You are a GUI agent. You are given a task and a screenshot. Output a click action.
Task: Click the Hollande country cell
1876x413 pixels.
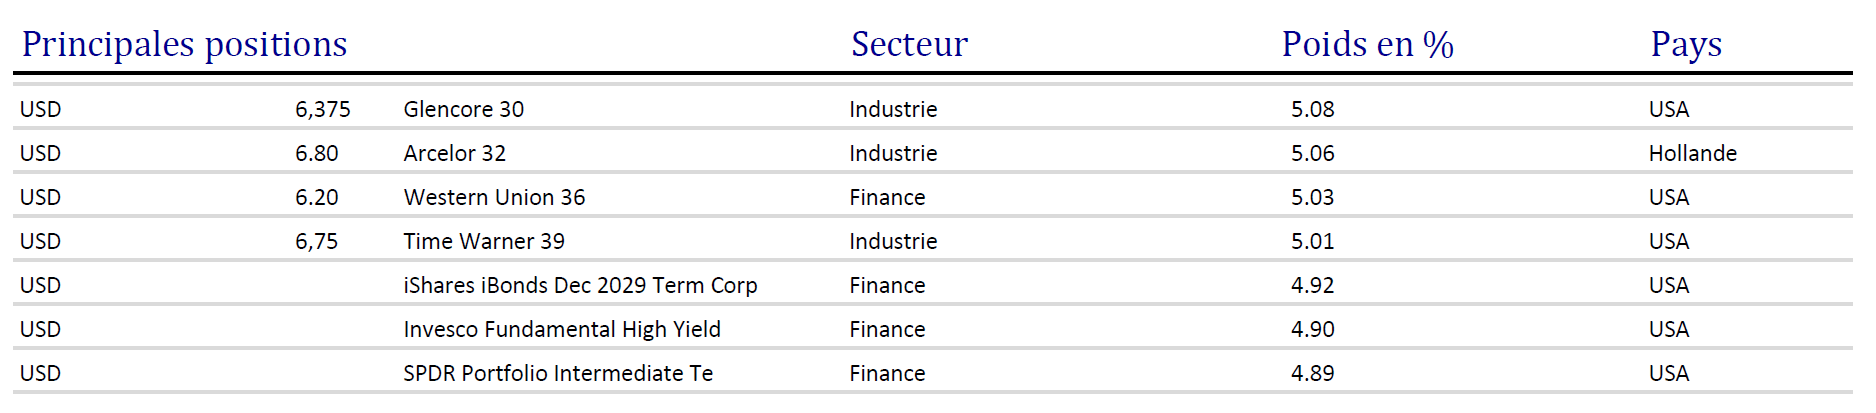[x=1692, y=153]
